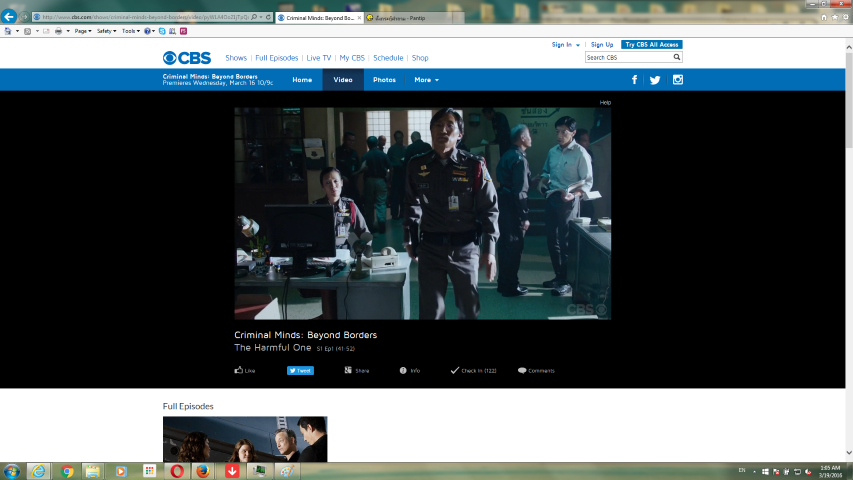853x480 pixels.
Task: Open Favorites star icon at top right
Action: 835,17
